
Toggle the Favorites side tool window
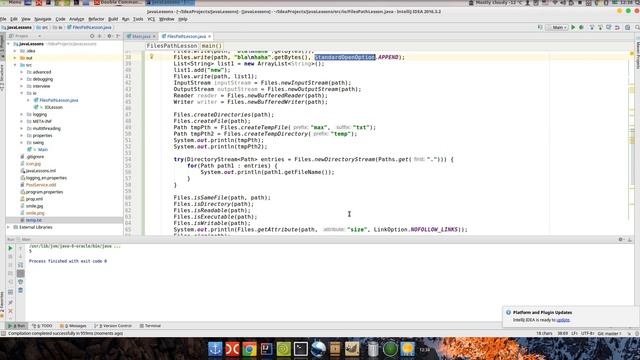coord(2,305)
